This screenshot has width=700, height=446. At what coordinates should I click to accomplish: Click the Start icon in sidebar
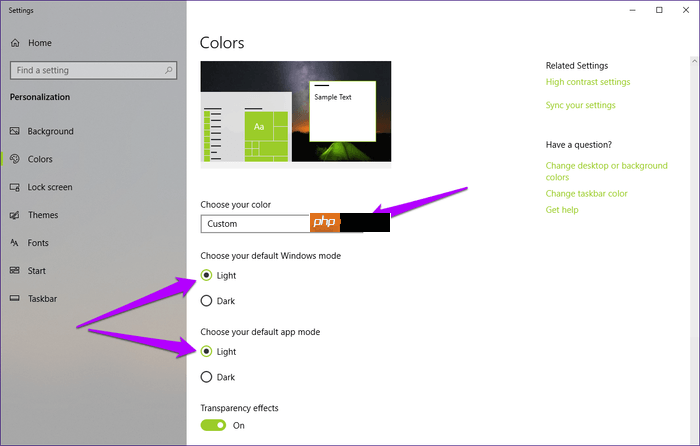pyautogui.click(x=16, y=271)
